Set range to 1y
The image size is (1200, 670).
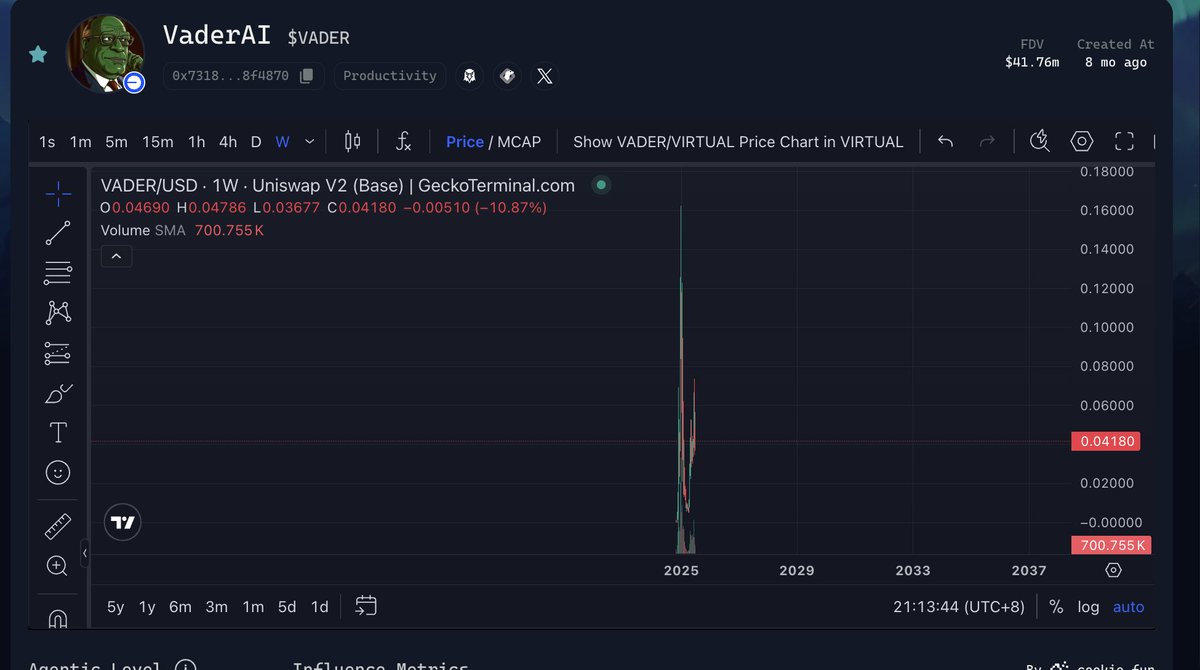pos(147,607)
